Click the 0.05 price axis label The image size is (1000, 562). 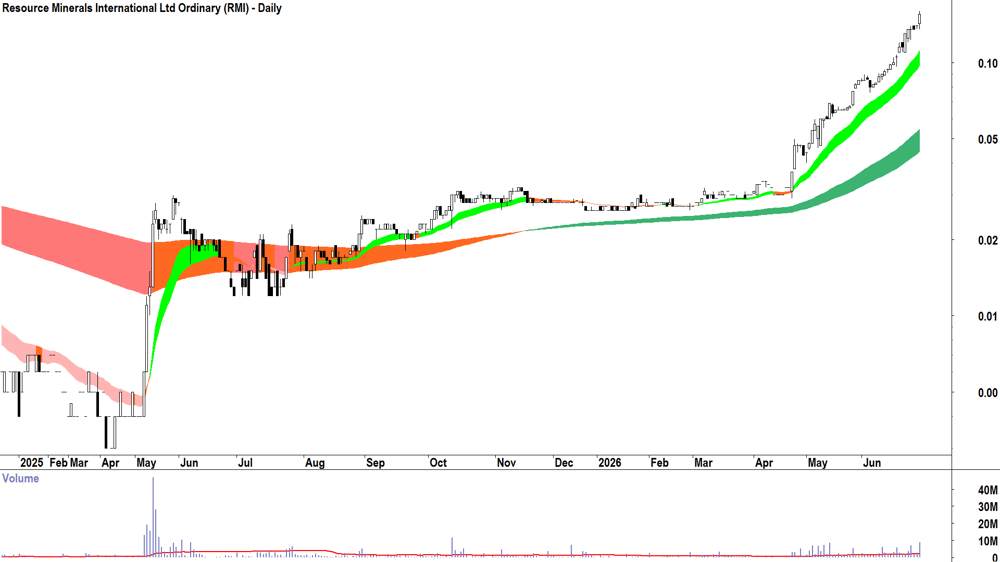tap(988, 139)
